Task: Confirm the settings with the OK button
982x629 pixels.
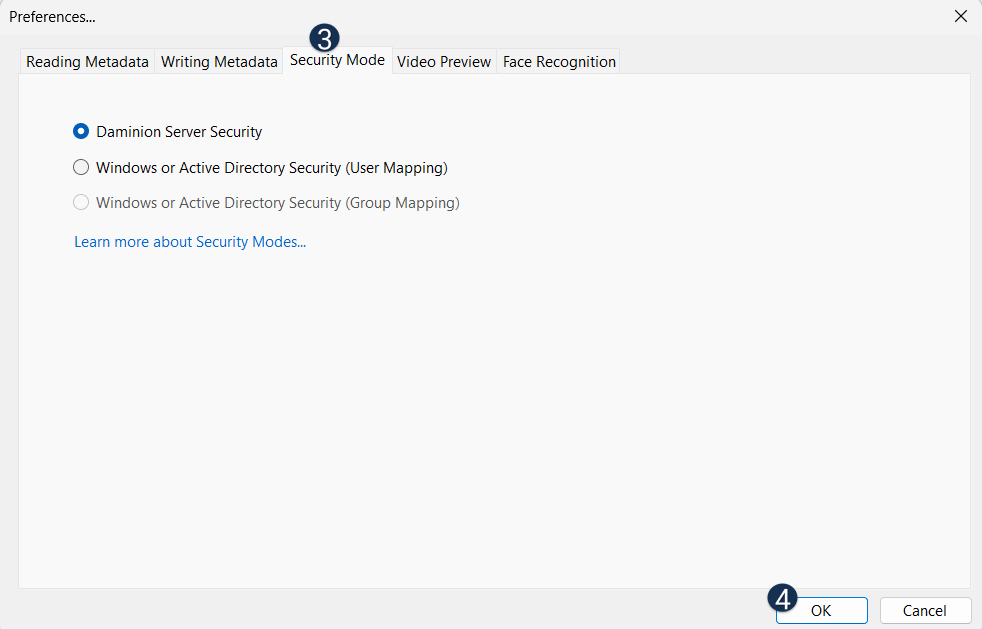Action: [821, 610]
